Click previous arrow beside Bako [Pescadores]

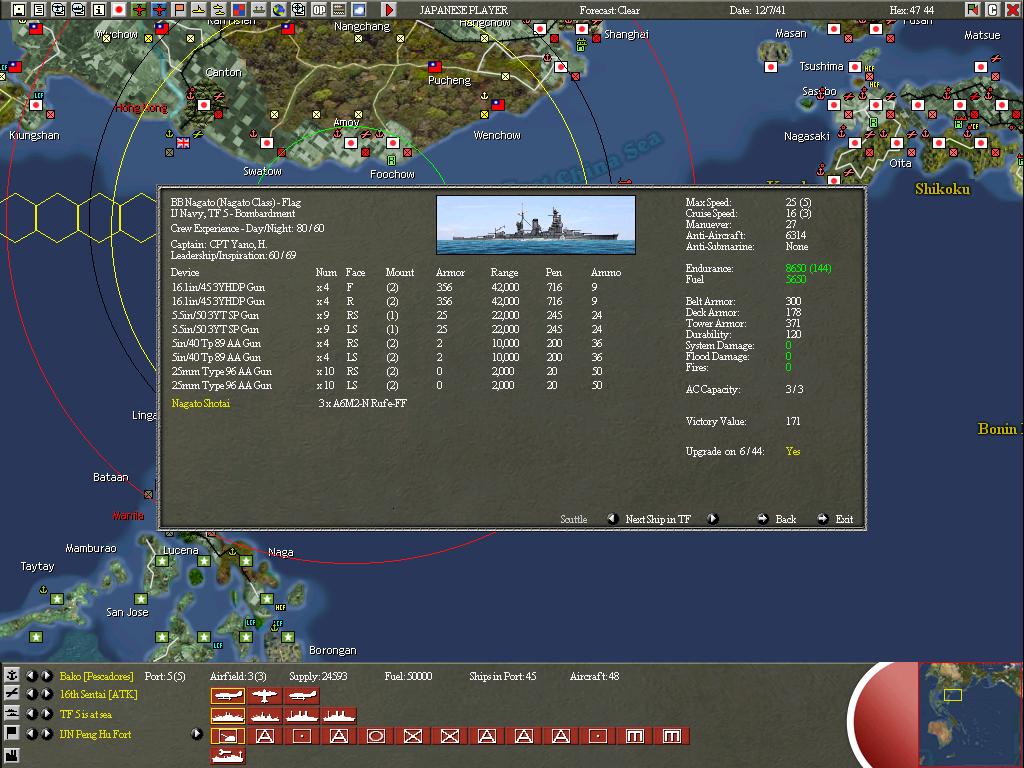[x=31, y=675]
